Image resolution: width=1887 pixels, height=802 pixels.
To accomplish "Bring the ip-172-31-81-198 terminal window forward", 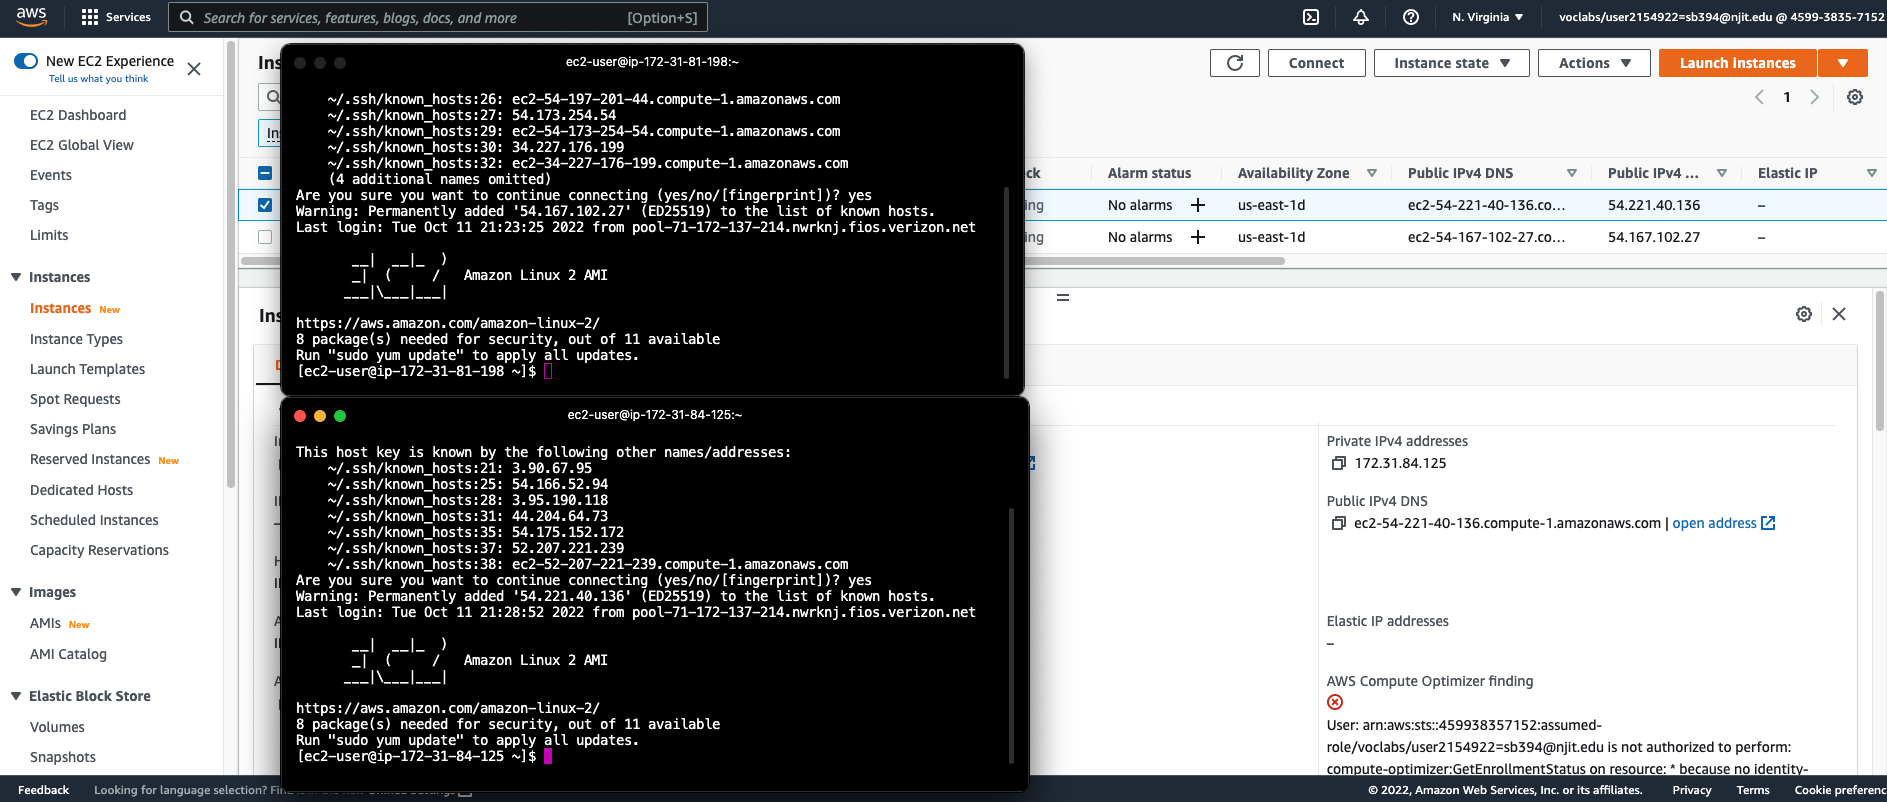I will pos(652,62).
